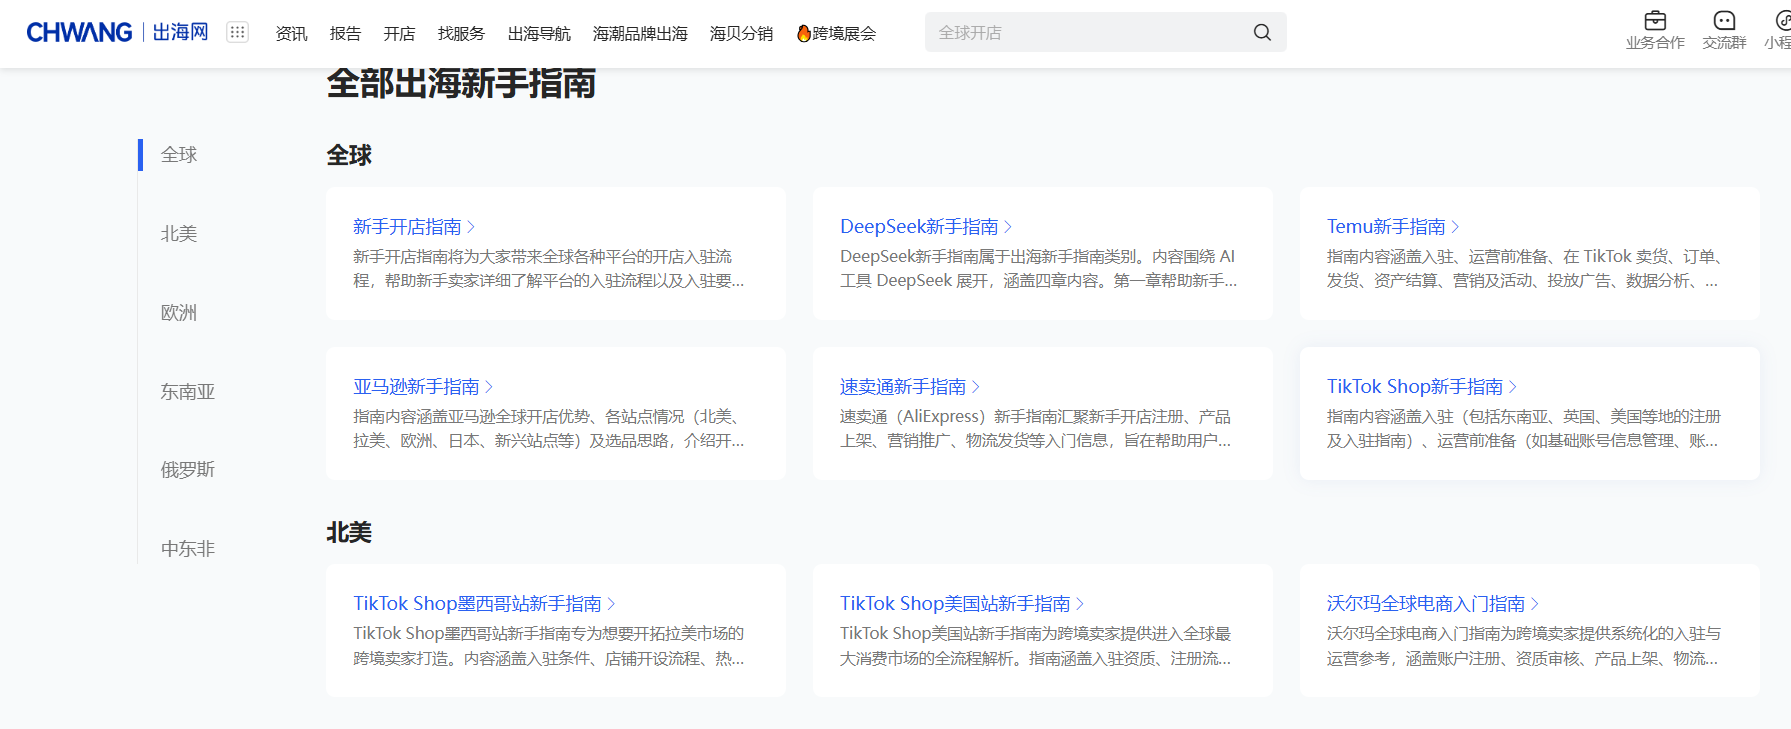This screenshot has width=1791, height=729.
Task: Type in the 全球开店 search field
Action: tap(1085, 33)
